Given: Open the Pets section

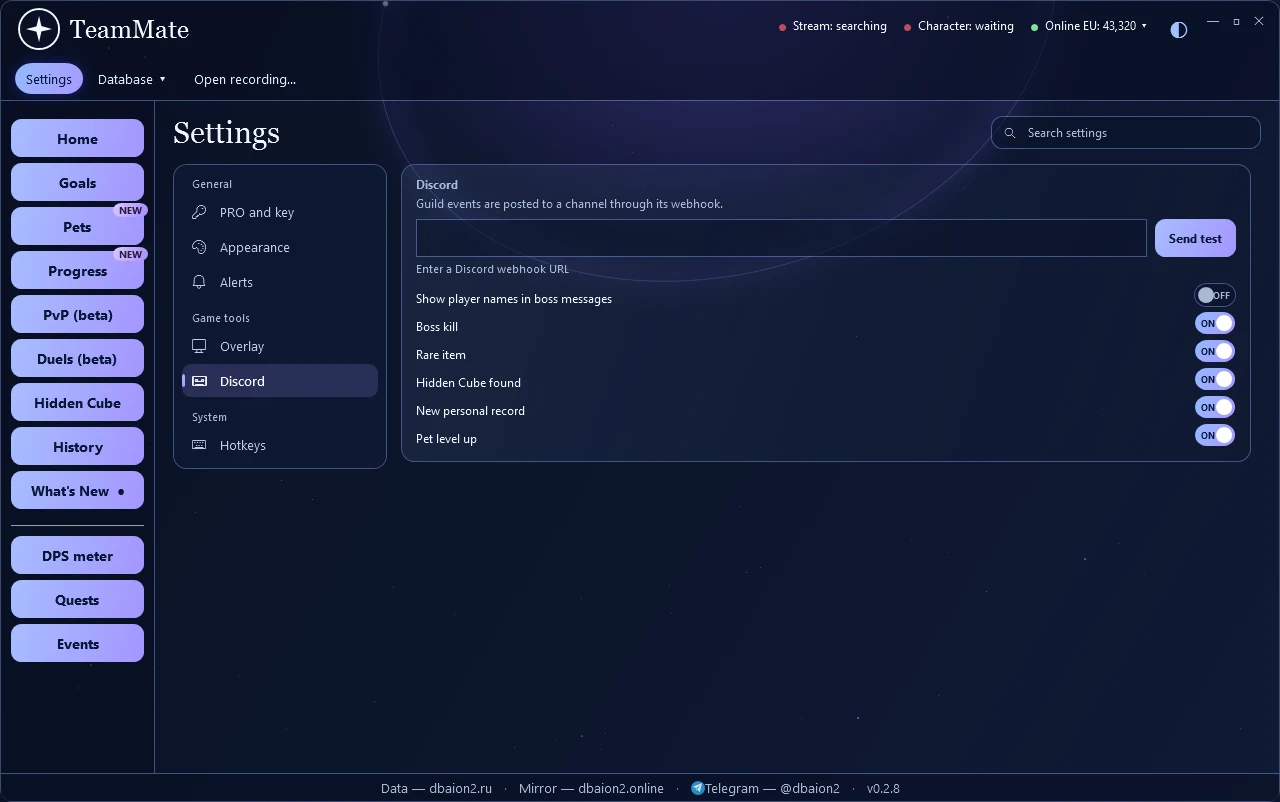Looking at the screenshot, I should 77,227.
